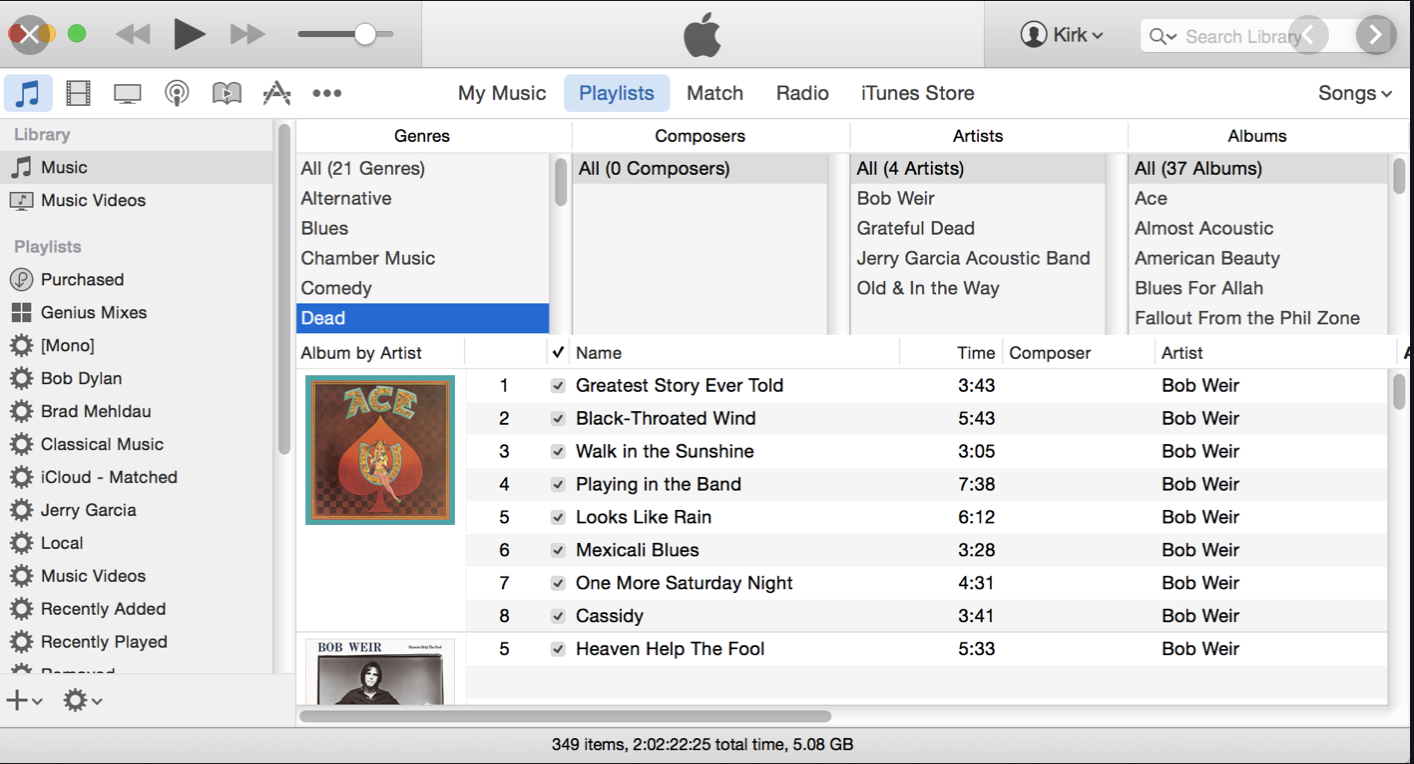Image resolution: width=1414 pixels, height=764 pixels.
Task: Open the Songs view dropdown
Action: pyautogui.click(x=1355, y=93)
